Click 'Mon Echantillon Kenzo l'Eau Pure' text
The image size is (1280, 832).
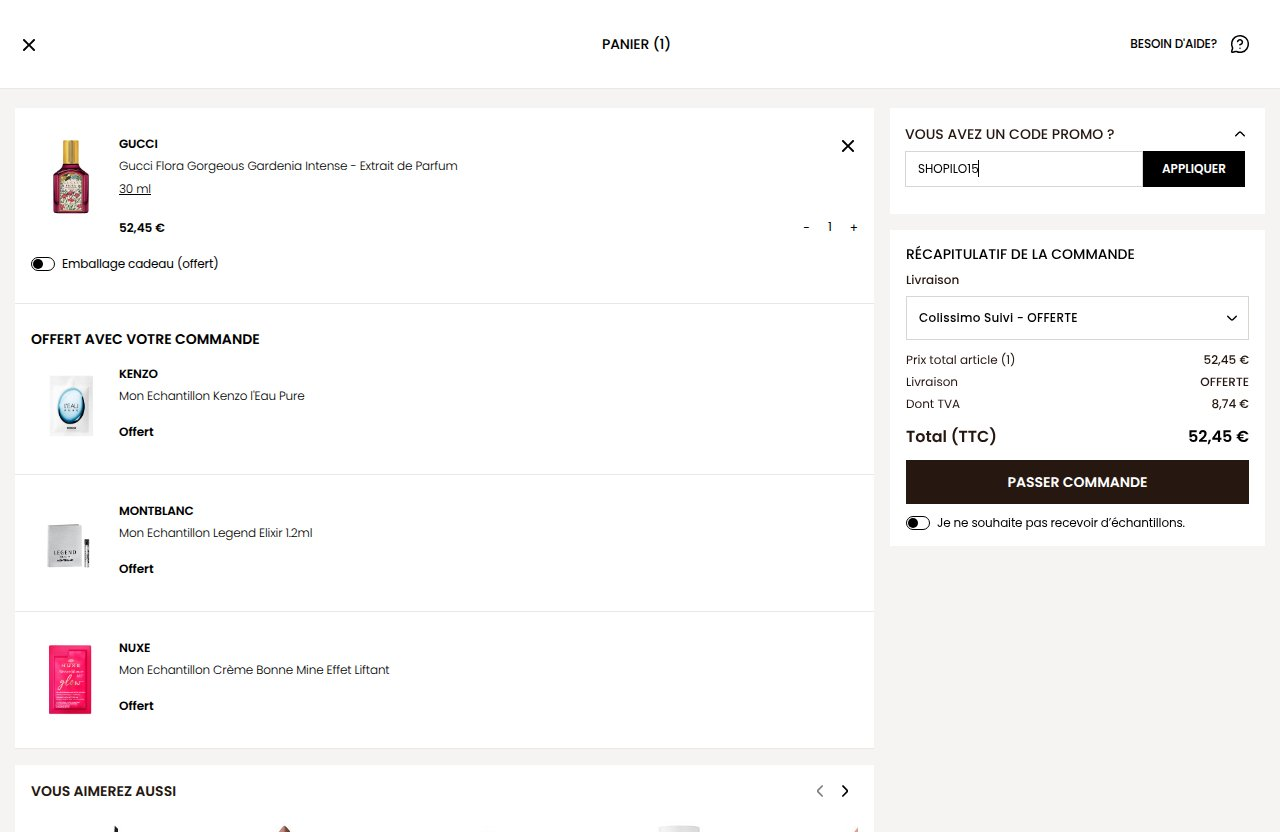coord(212,396)
